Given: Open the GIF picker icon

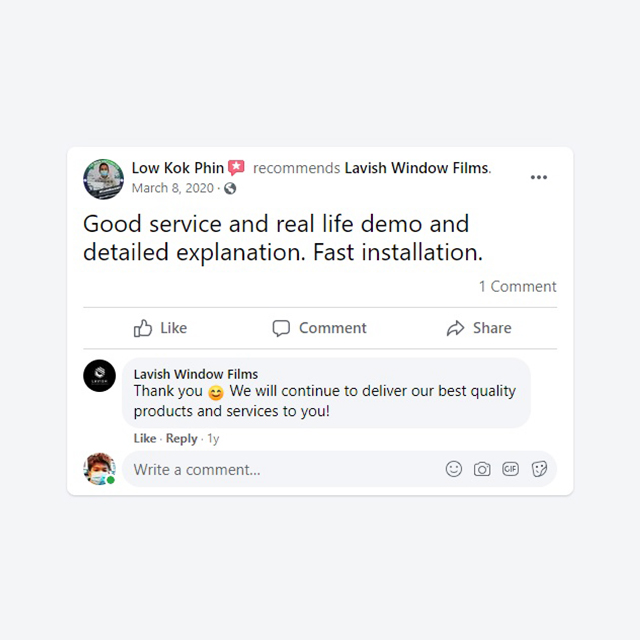Looking at the screenshot, I should [510, 469].
